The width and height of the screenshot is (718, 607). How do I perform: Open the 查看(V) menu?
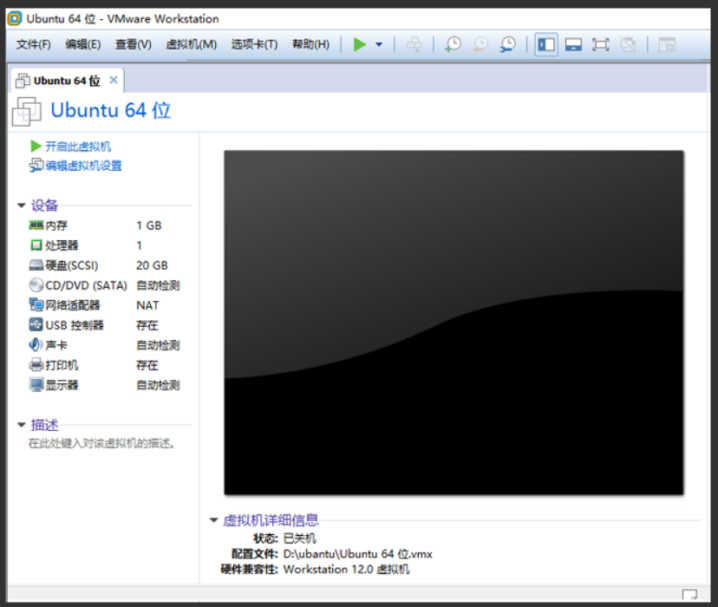(x=133, y=44)
